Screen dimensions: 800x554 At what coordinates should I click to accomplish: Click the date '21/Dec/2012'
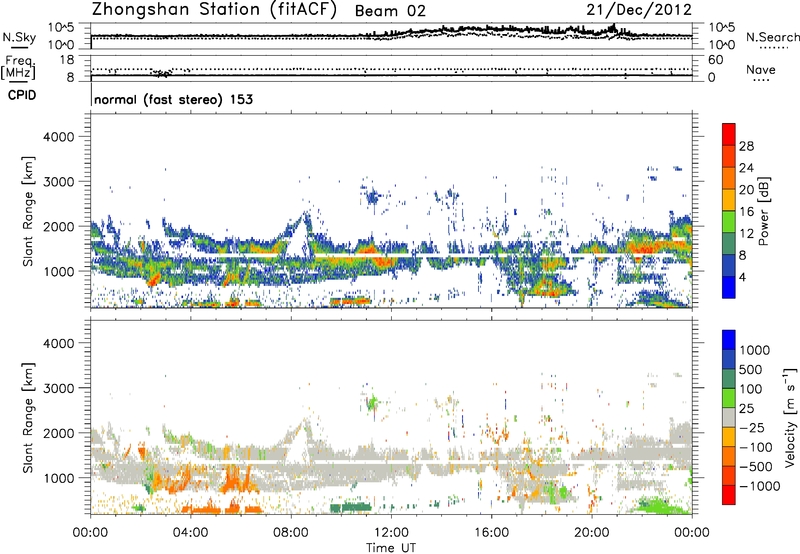pyautogui.click(x=639, y=10)
